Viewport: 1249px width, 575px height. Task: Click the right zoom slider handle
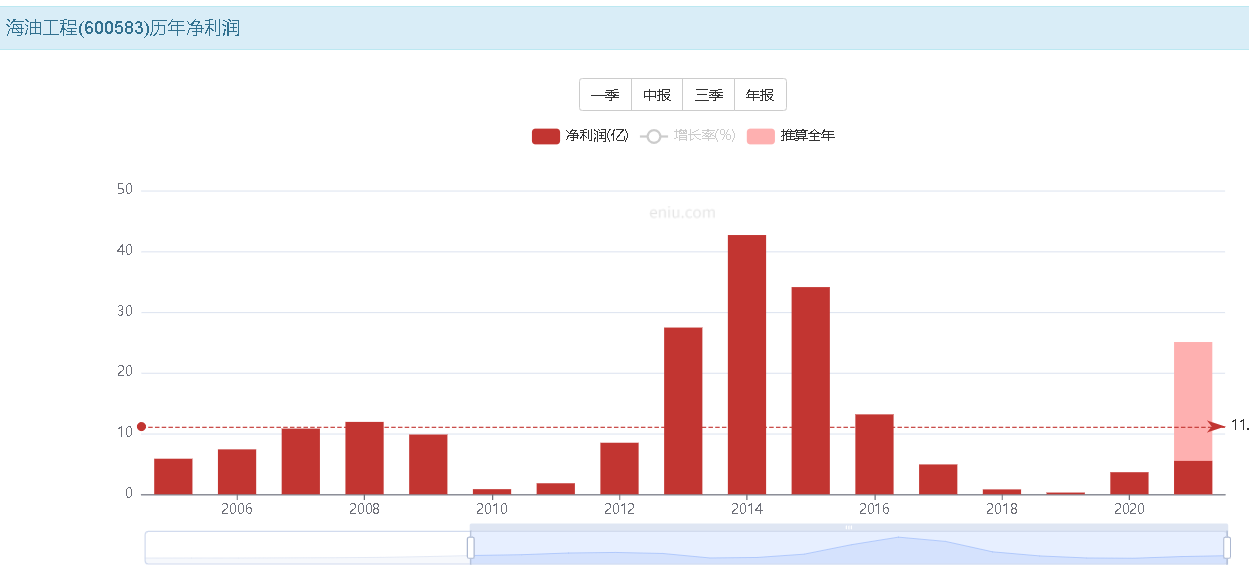pos(1227,547)
